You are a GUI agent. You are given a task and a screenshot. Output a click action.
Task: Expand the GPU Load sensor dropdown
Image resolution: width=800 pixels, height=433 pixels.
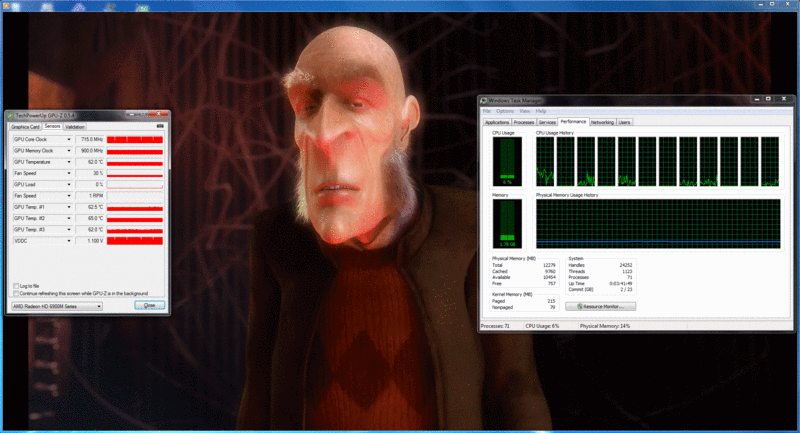69,184
